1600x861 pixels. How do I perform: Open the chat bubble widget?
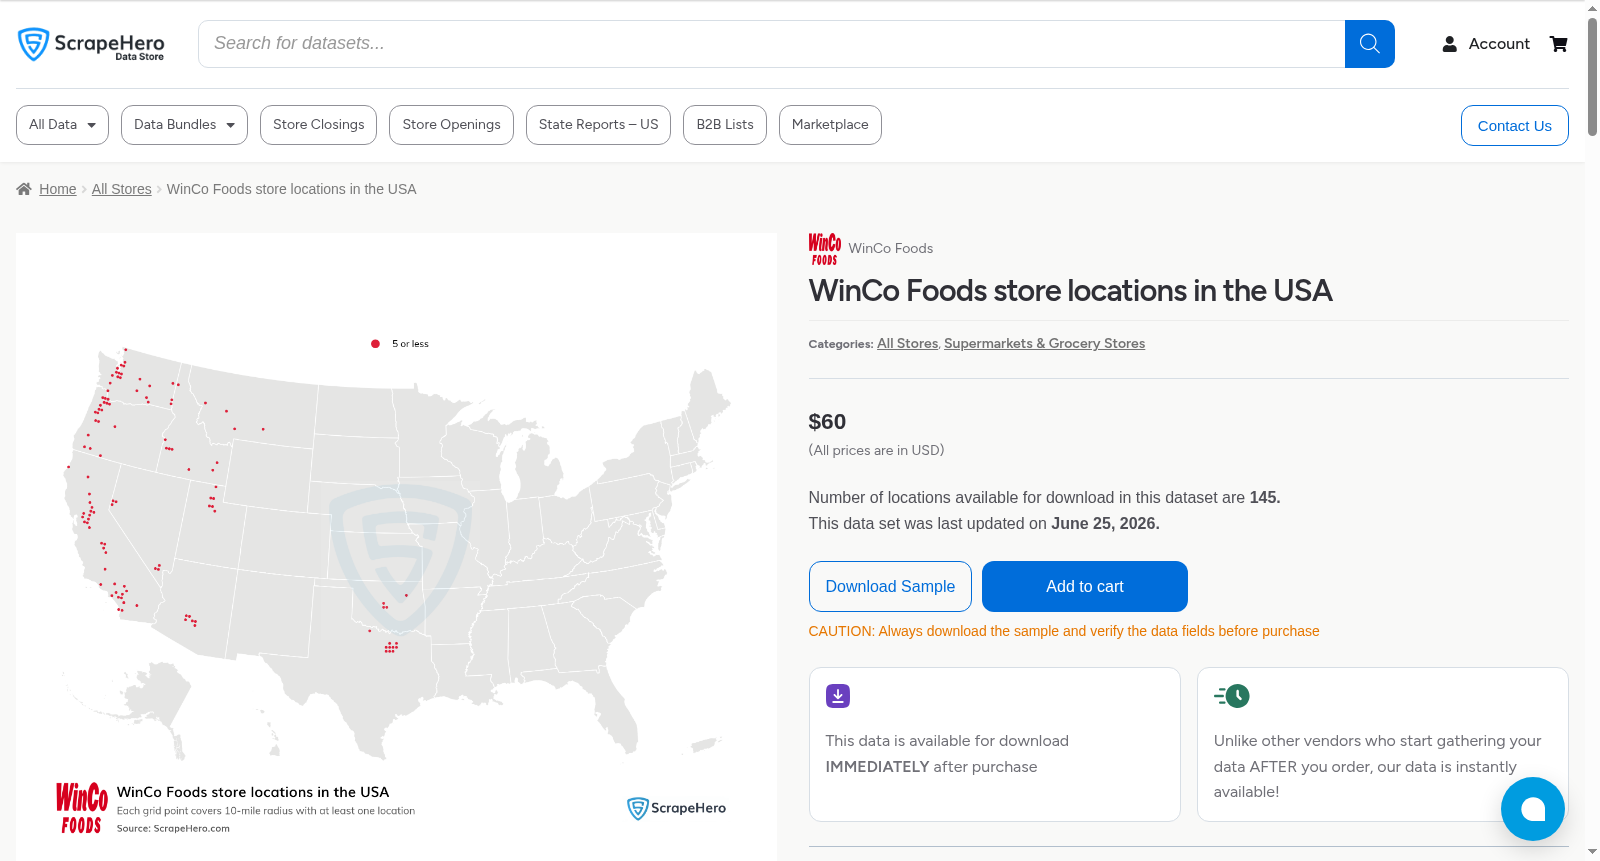(x=1532, y=809)
